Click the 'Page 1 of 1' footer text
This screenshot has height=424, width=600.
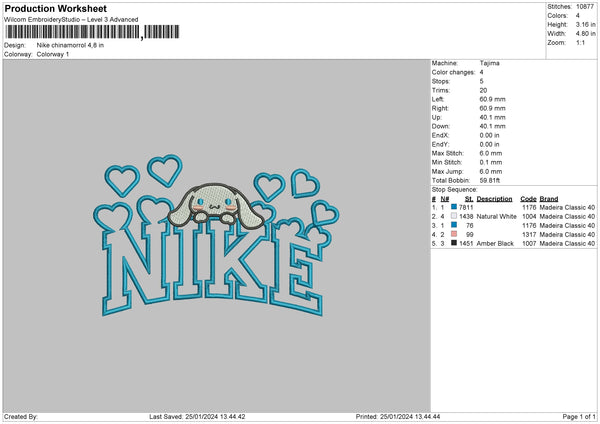(579, 417)
